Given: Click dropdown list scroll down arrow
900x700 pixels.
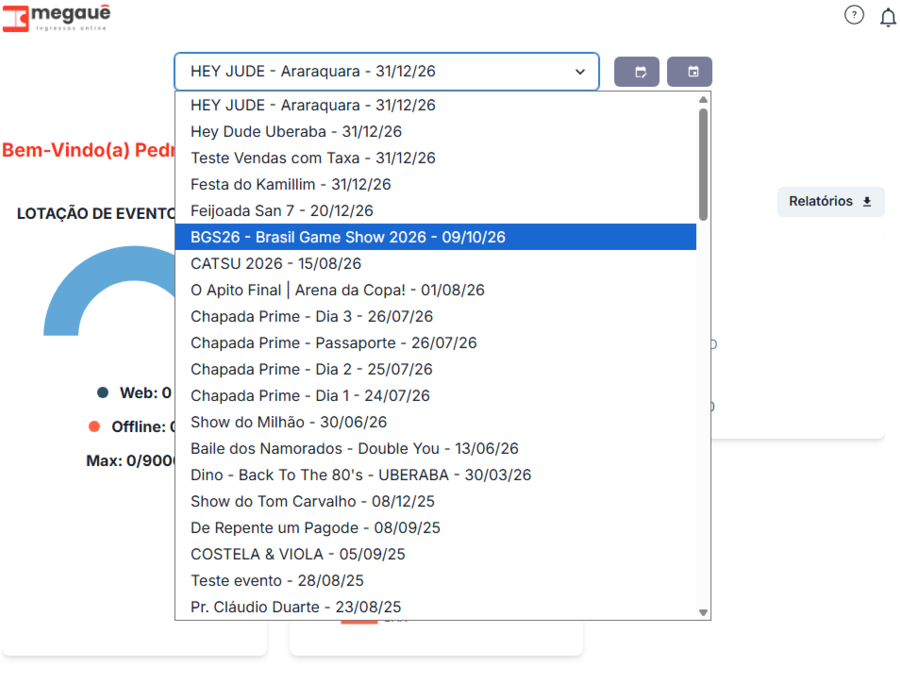Looking at the screenshot, I should (703, 612).
